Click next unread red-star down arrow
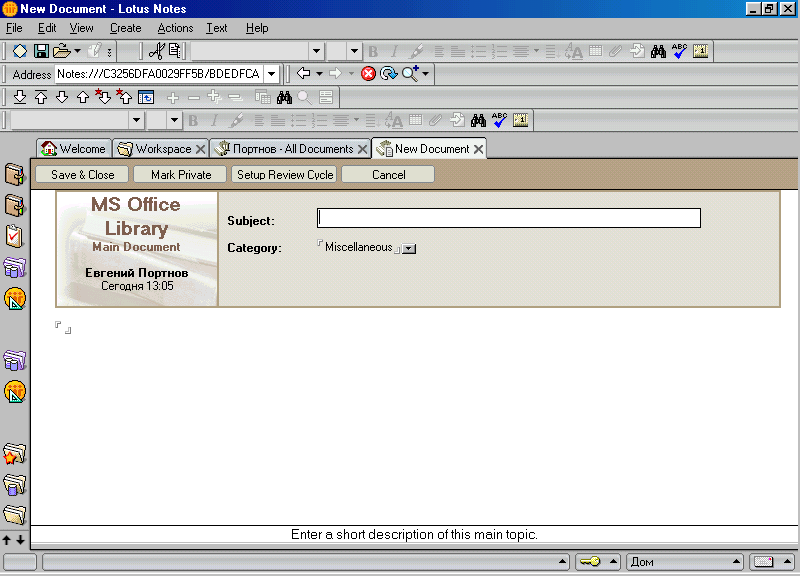This screenshot has height=576, width=800. point(103,96)
